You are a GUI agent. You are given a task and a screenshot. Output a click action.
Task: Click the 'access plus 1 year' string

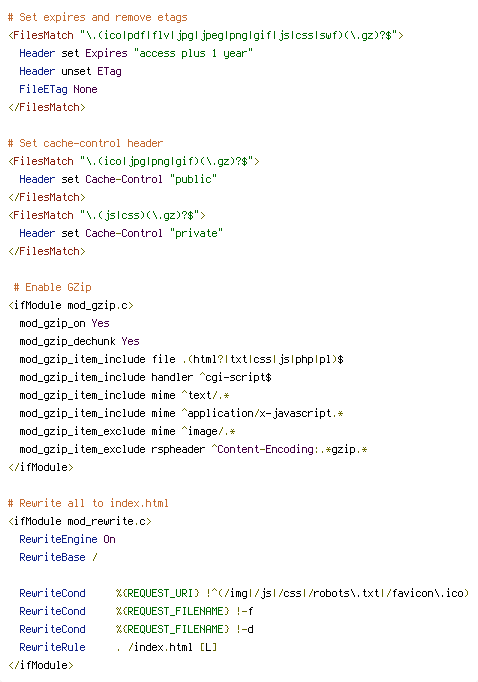point(193,53)
